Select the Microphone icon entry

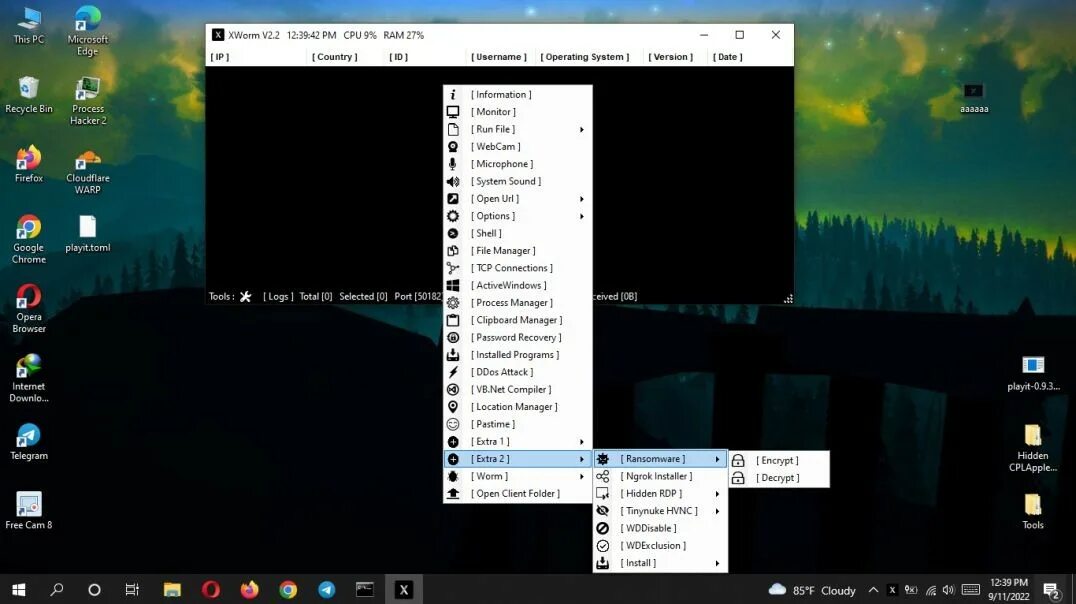tap(453, 164)
